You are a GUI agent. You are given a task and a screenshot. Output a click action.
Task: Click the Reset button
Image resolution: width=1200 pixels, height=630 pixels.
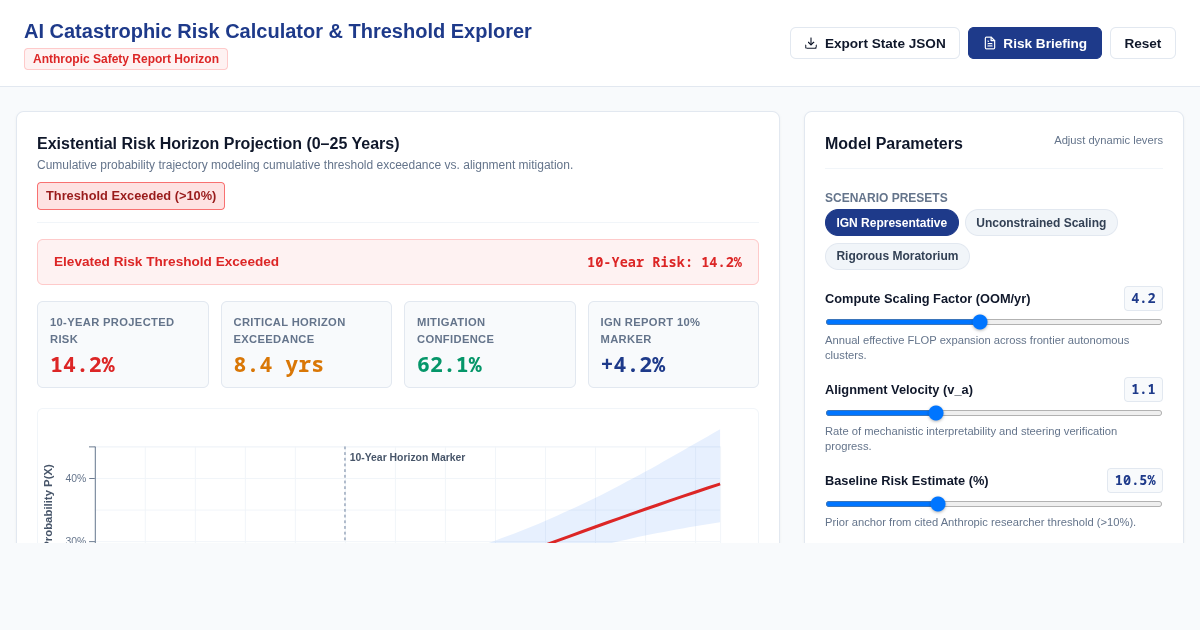pos(1143,43)
